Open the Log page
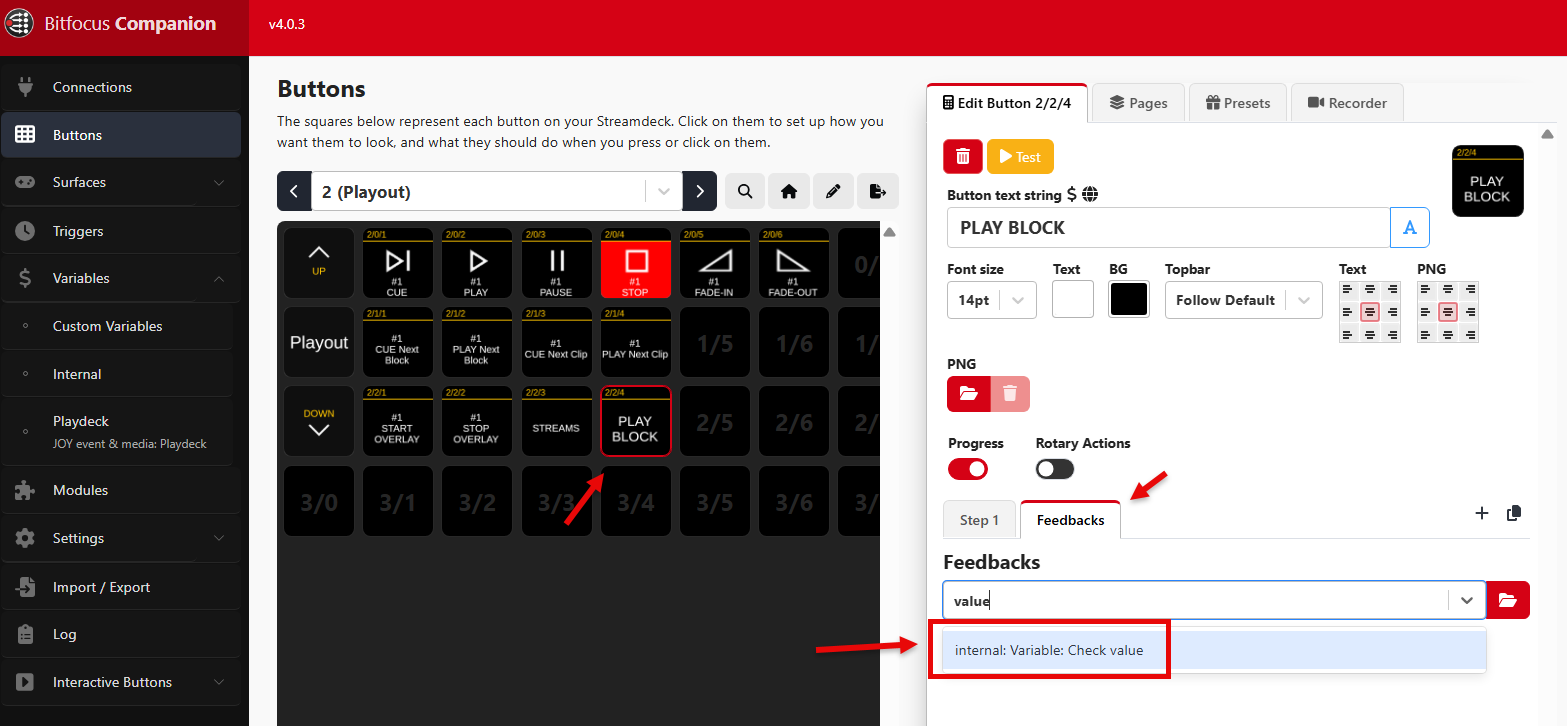 click(x=120, y=634)
